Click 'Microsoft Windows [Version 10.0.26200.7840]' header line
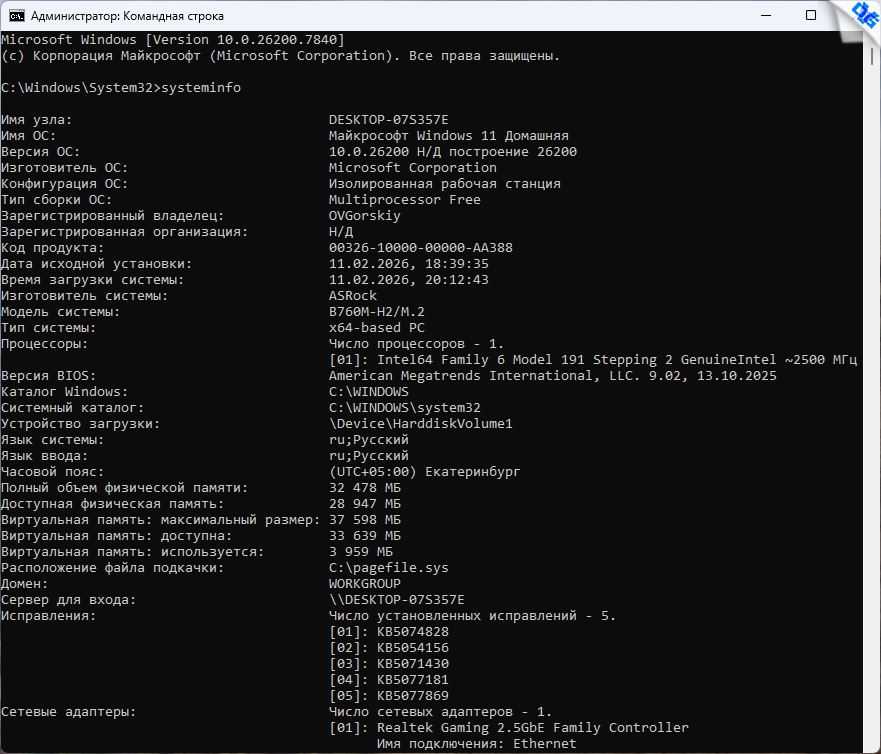Image resolution: width=881 pixels, height=754 pixels. (172, 40)
